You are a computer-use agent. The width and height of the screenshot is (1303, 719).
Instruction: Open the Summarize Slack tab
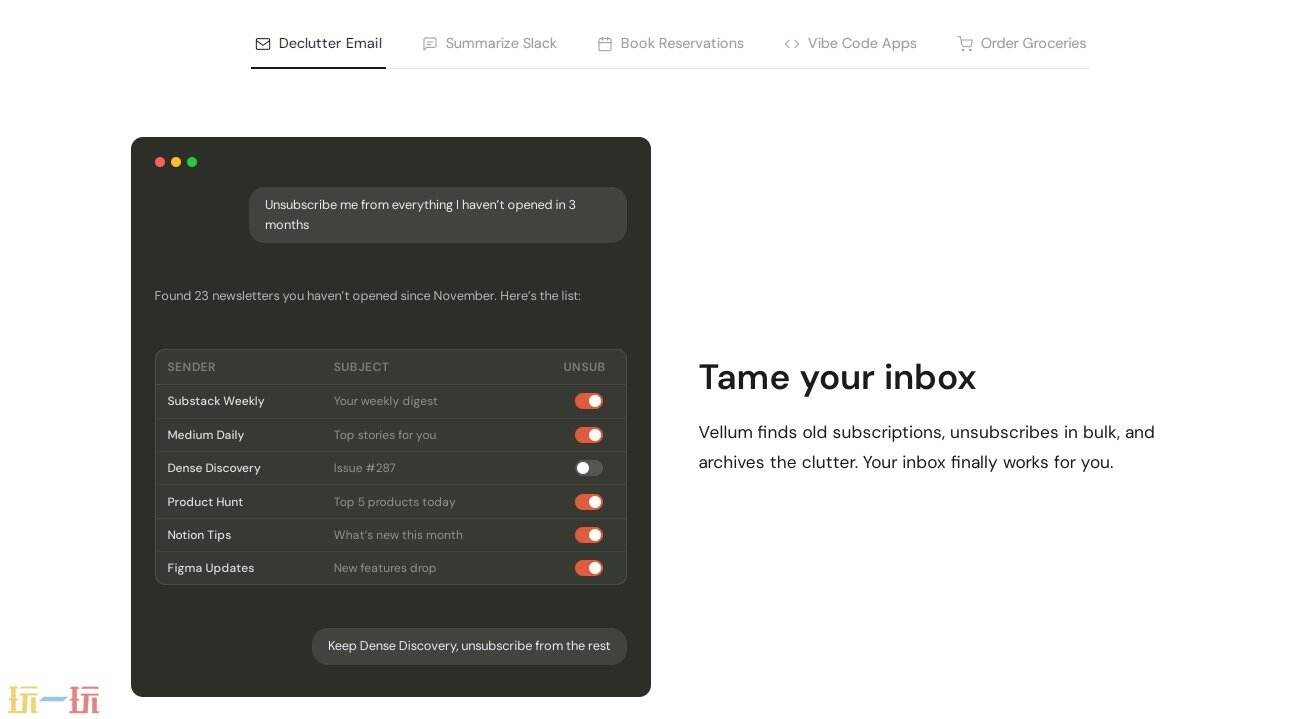[x=500, y=44]
